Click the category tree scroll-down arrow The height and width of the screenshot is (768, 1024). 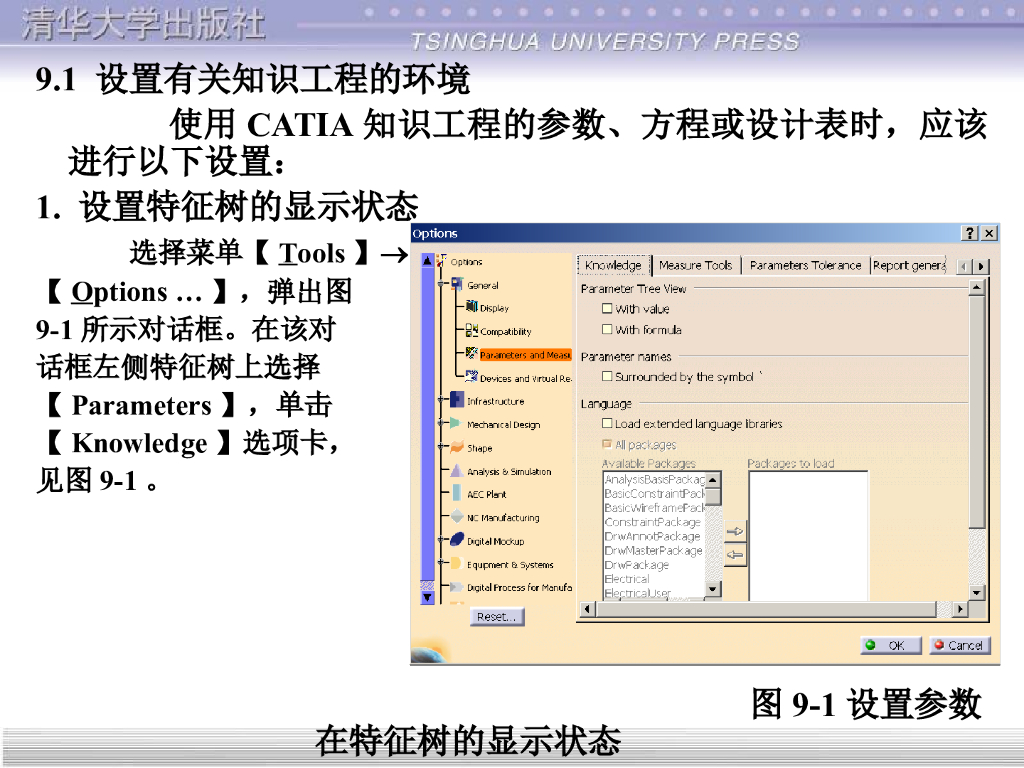[427, 597]
